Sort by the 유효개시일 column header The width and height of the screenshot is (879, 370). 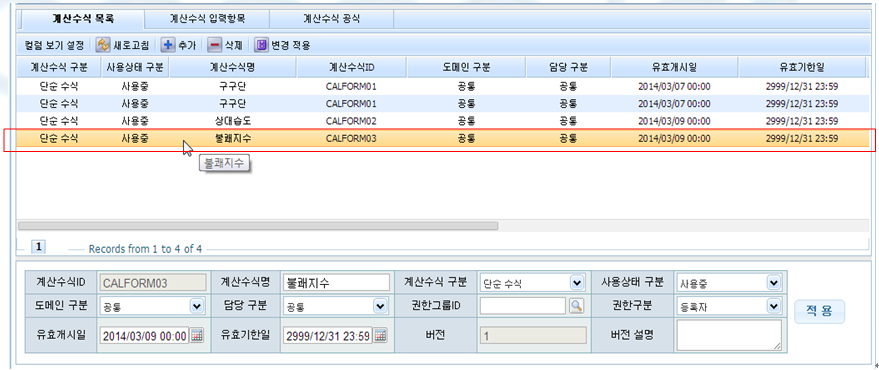click(x=674, y=68)
